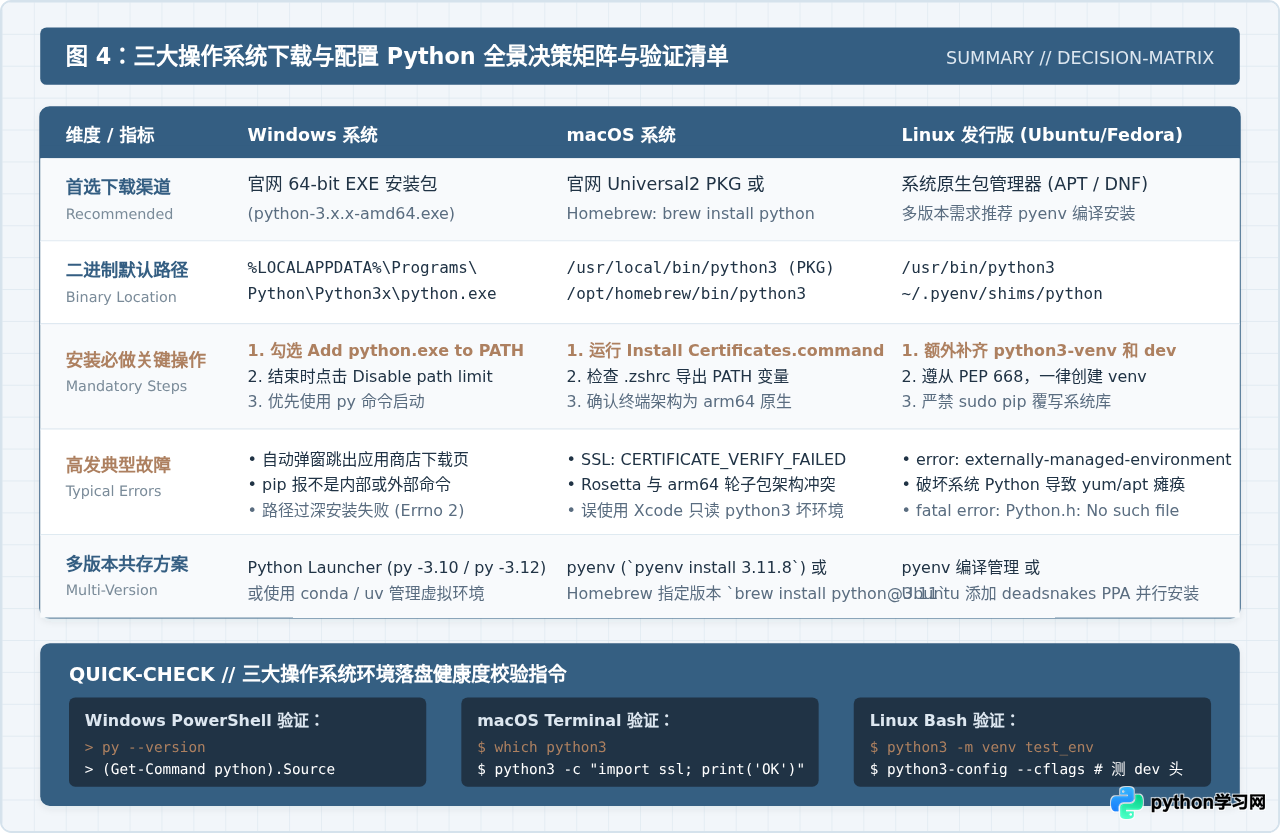1280x834 pixels.
Task: Click "1. 勾选 Add python.exe to PATH"
Action: click(x=386, y=351)
